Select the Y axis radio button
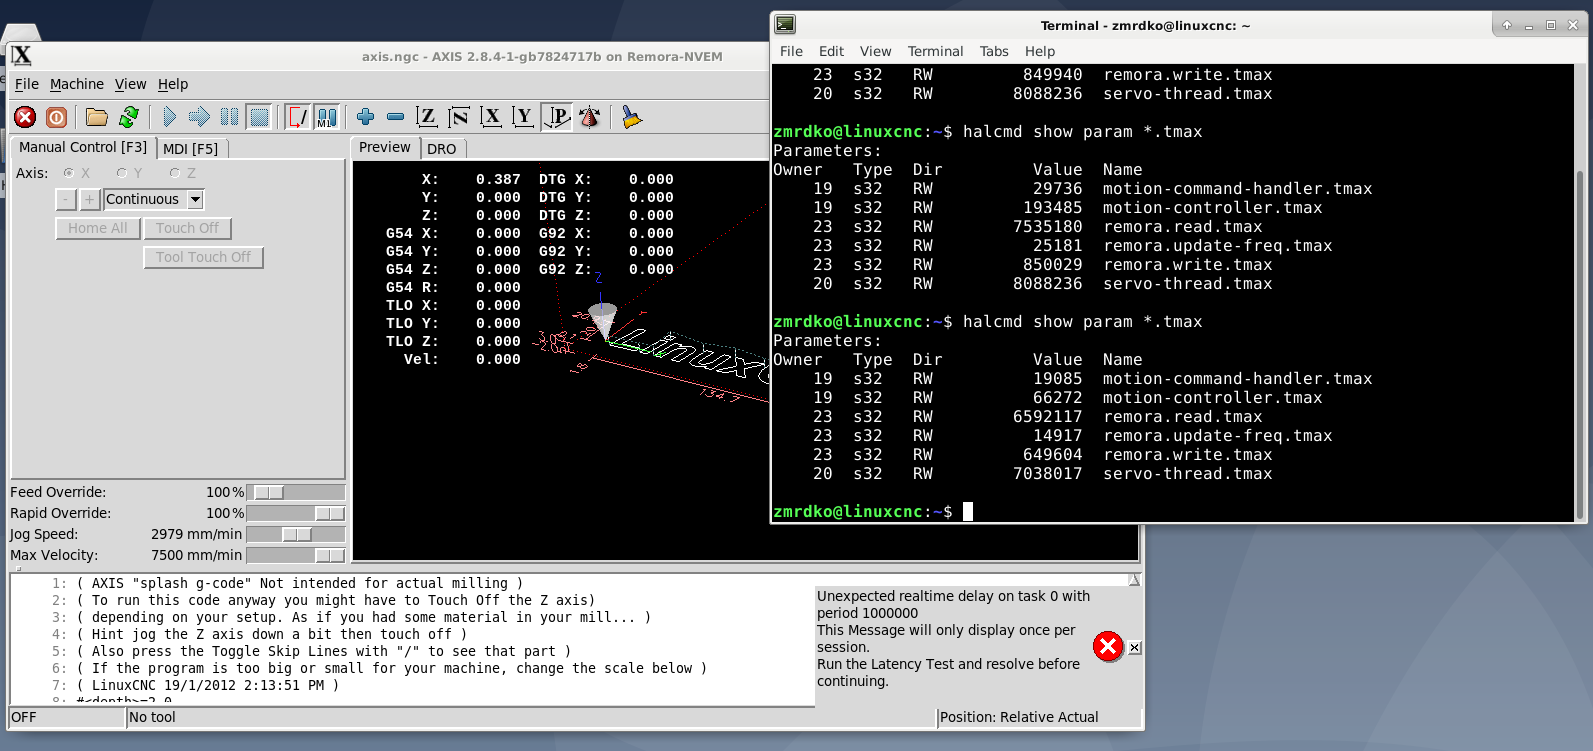The height and width of the screenshot is (751, 1593). pyautogui.click(x=122, y=173)
